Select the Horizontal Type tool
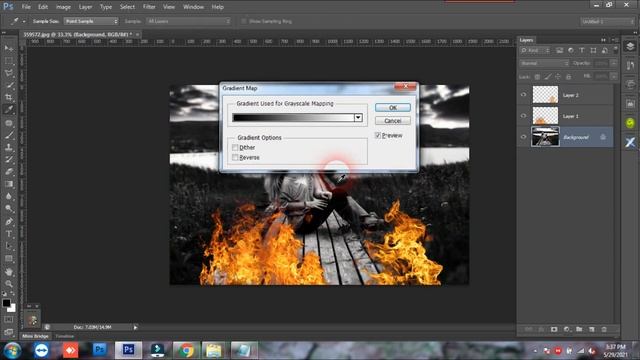Image resolution: width=640 pixels, height=360 pixels. pos(9,234)
